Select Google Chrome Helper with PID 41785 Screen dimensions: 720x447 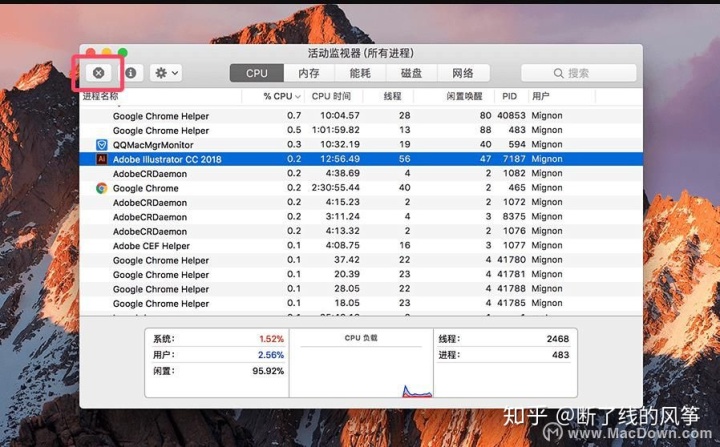(361, 303)
